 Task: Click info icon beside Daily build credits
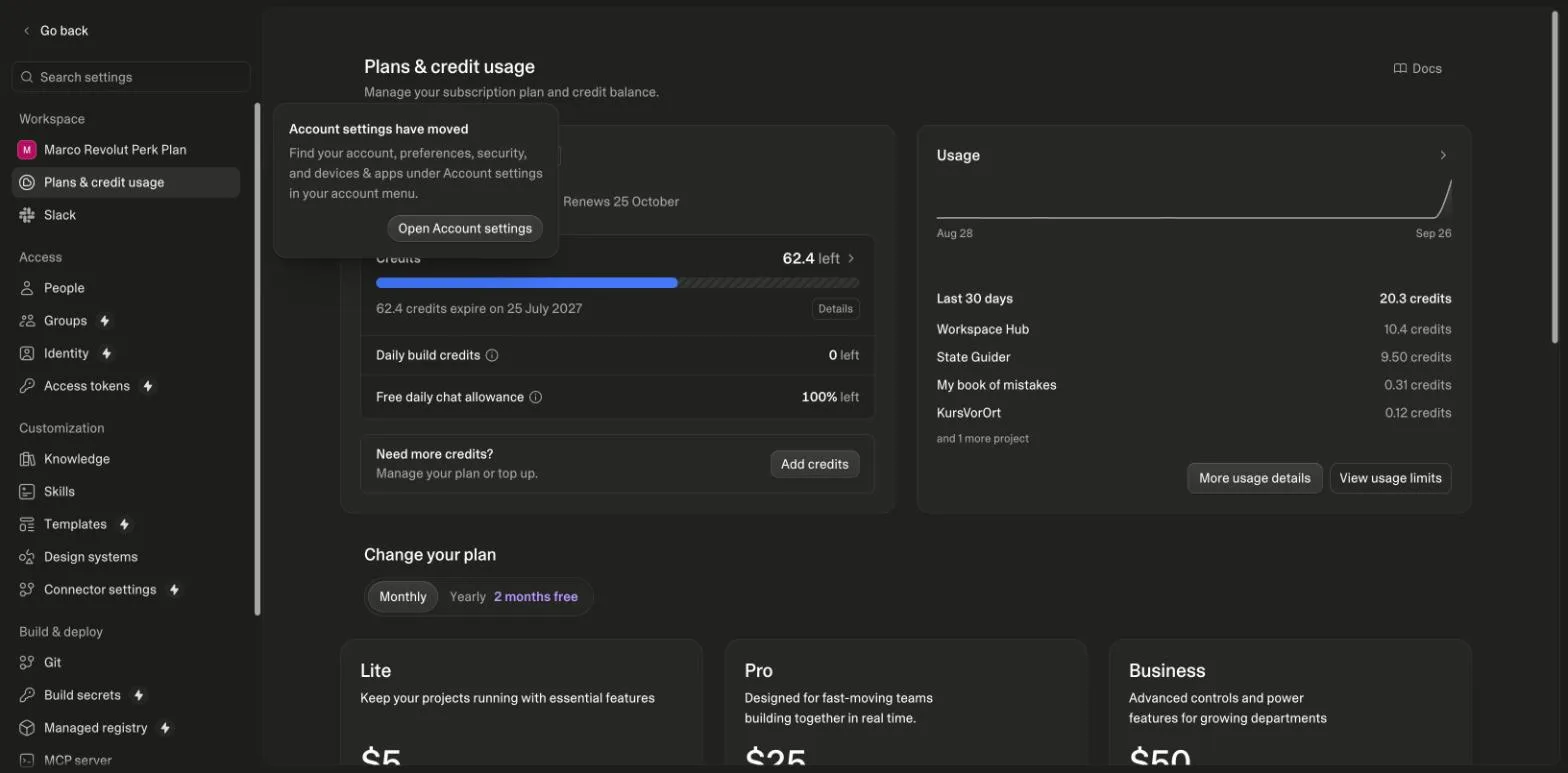pyautogui.click(x=492, y=355)
